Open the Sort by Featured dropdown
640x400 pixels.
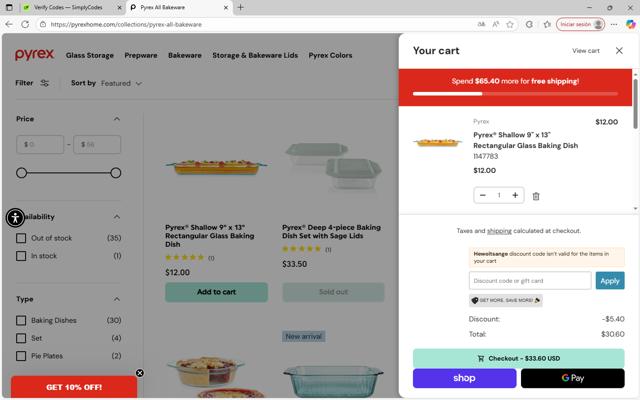[121, 83]
